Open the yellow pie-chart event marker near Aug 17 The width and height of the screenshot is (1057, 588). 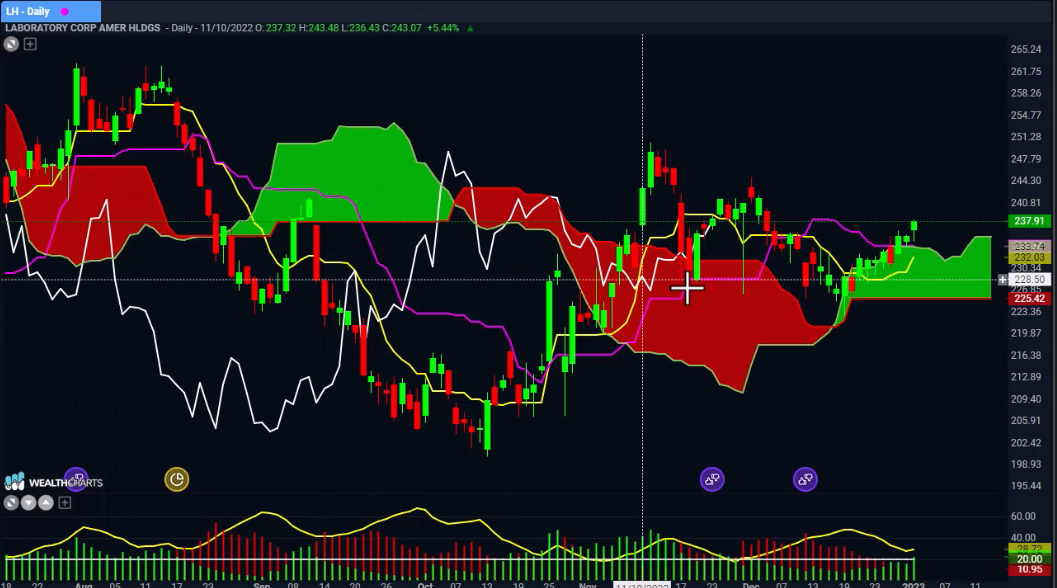coord(177,479)
